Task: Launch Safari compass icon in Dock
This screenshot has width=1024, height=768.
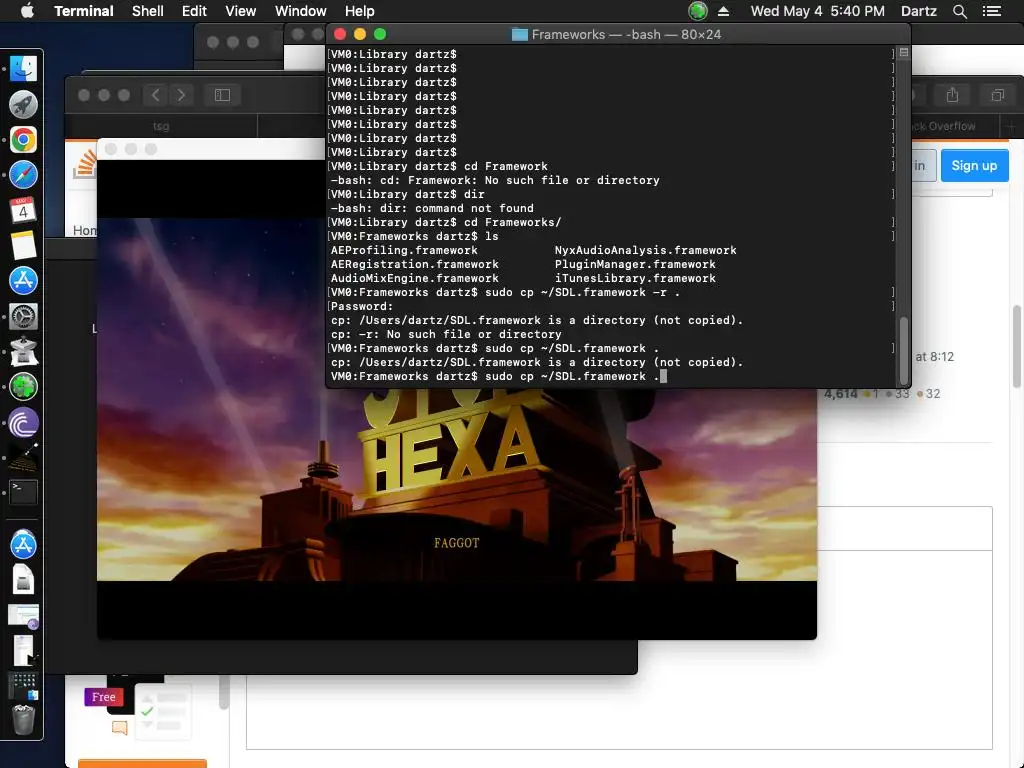Action: pyautogui.click(x=23, y=174)
